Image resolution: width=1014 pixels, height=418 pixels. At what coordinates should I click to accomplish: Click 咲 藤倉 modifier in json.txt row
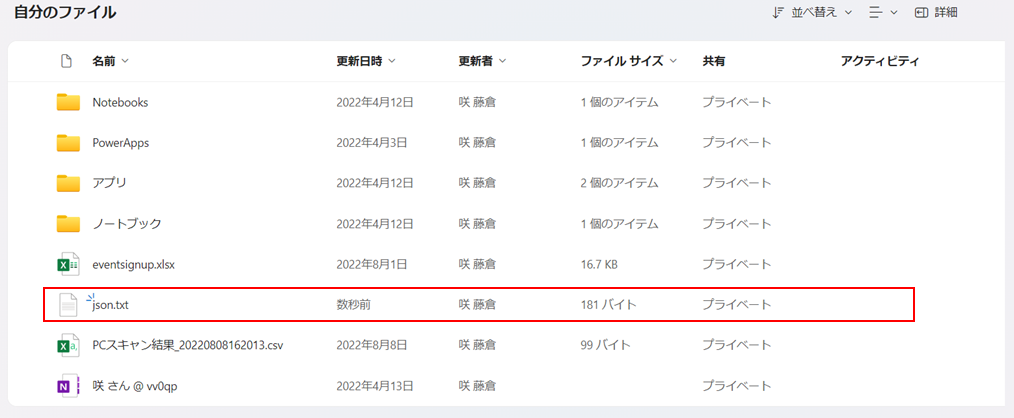[477, 305]
